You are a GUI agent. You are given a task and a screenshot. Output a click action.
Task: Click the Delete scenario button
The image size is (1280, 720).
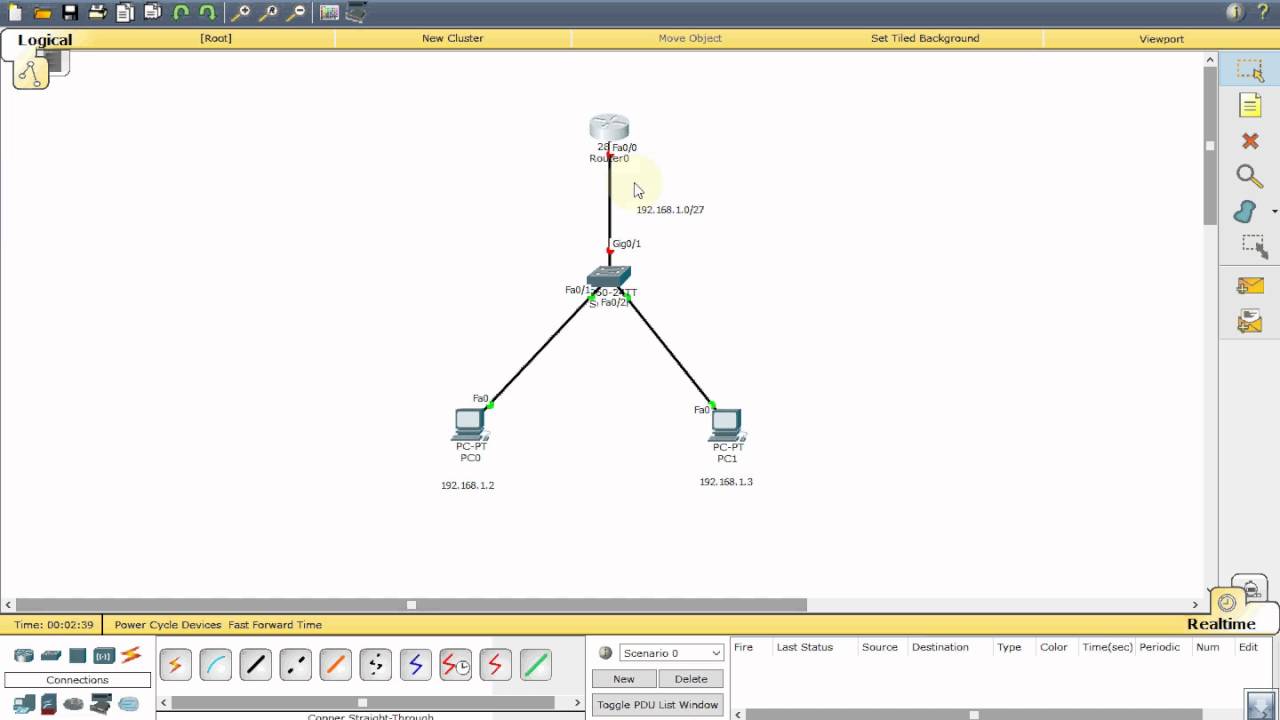pos(691,679)
